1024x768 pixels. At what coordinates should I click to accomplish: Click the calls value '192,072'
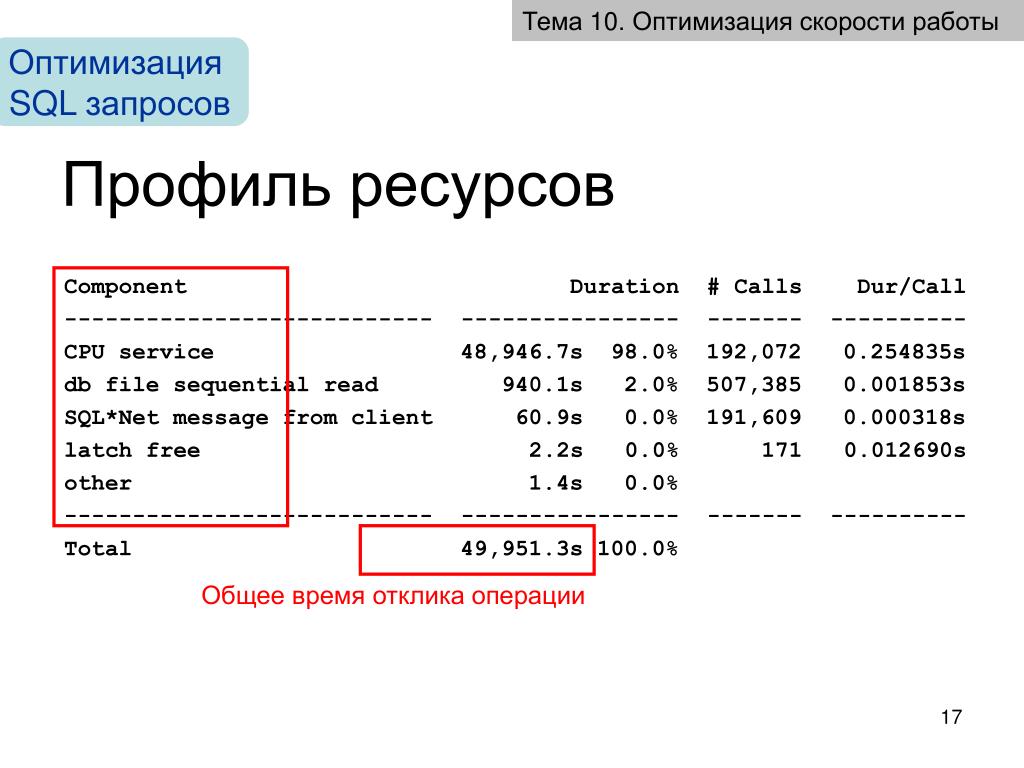click(x=754, y=352)
